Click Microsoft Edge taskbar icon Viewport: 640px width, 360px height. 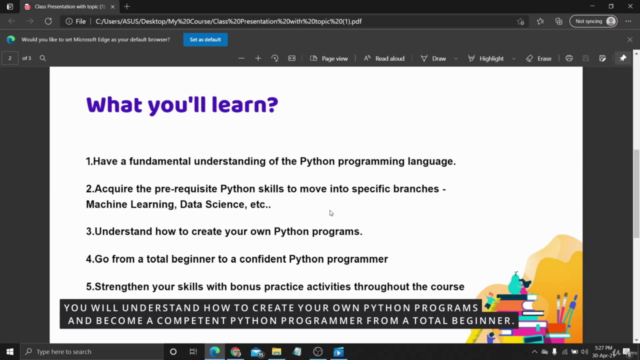point(215,351)
